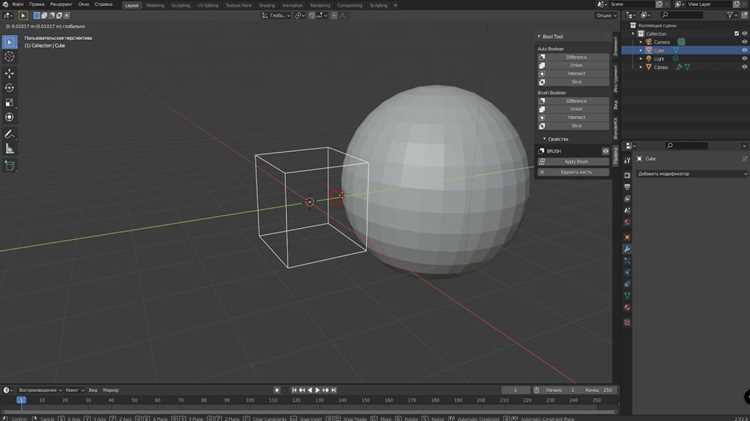
Task: Select the Move tool in left toolbar
Action: click(x=9, y=73)
